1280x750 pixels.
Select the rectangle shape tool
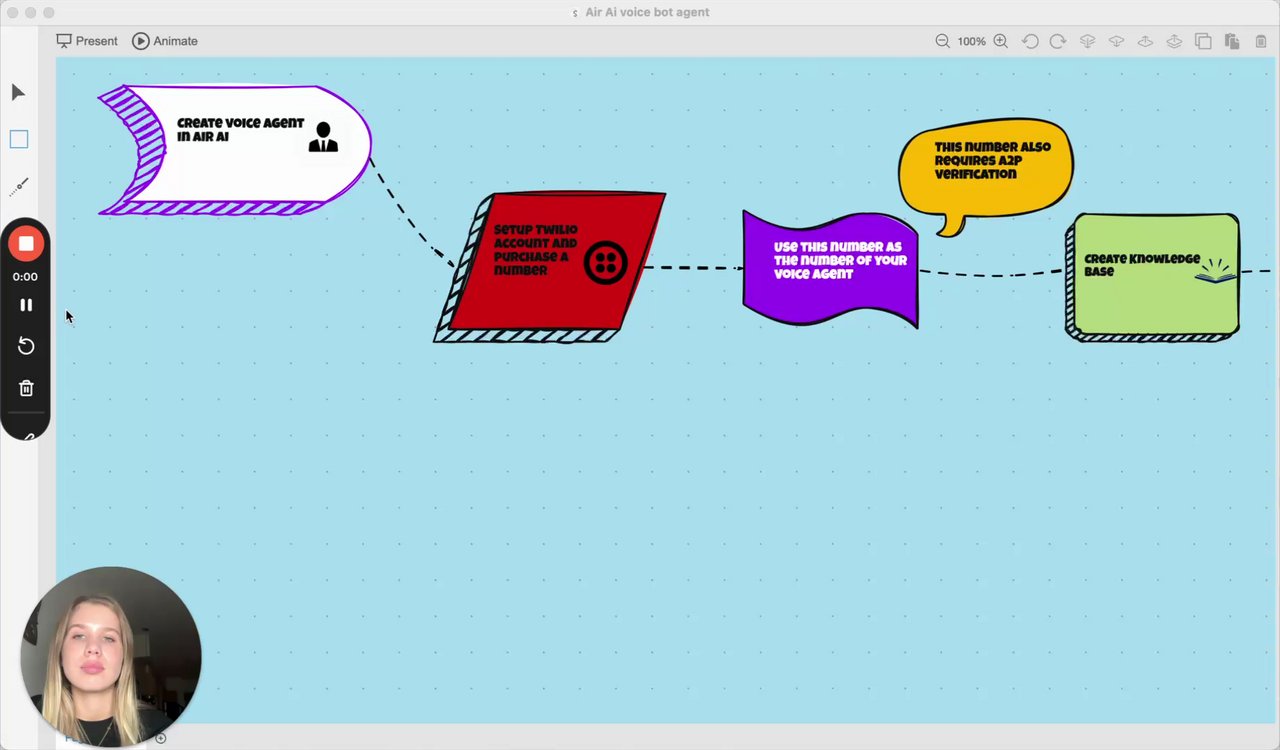[19, 139]
